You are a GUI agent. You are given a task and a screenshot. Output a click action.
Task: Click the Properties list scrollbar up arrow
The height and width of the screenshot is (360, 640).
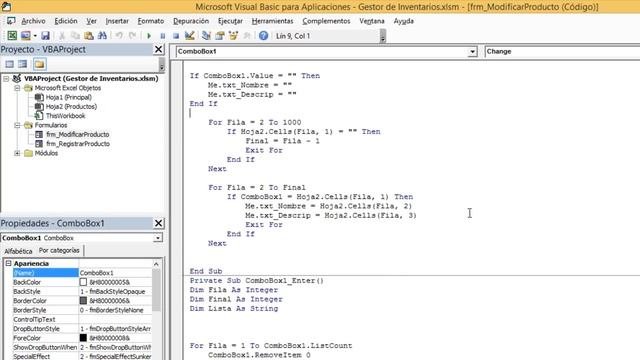click(156, 264)
